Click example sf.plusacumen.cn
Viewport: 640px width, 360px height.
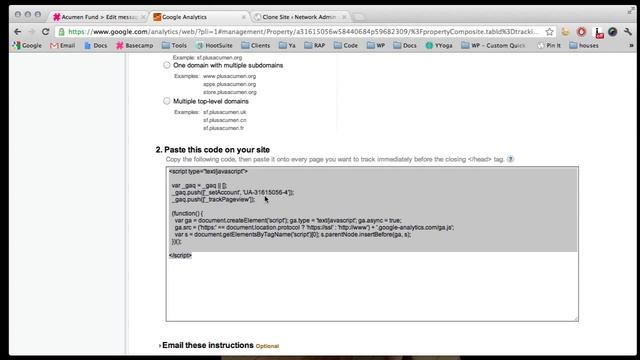(224, 120)
